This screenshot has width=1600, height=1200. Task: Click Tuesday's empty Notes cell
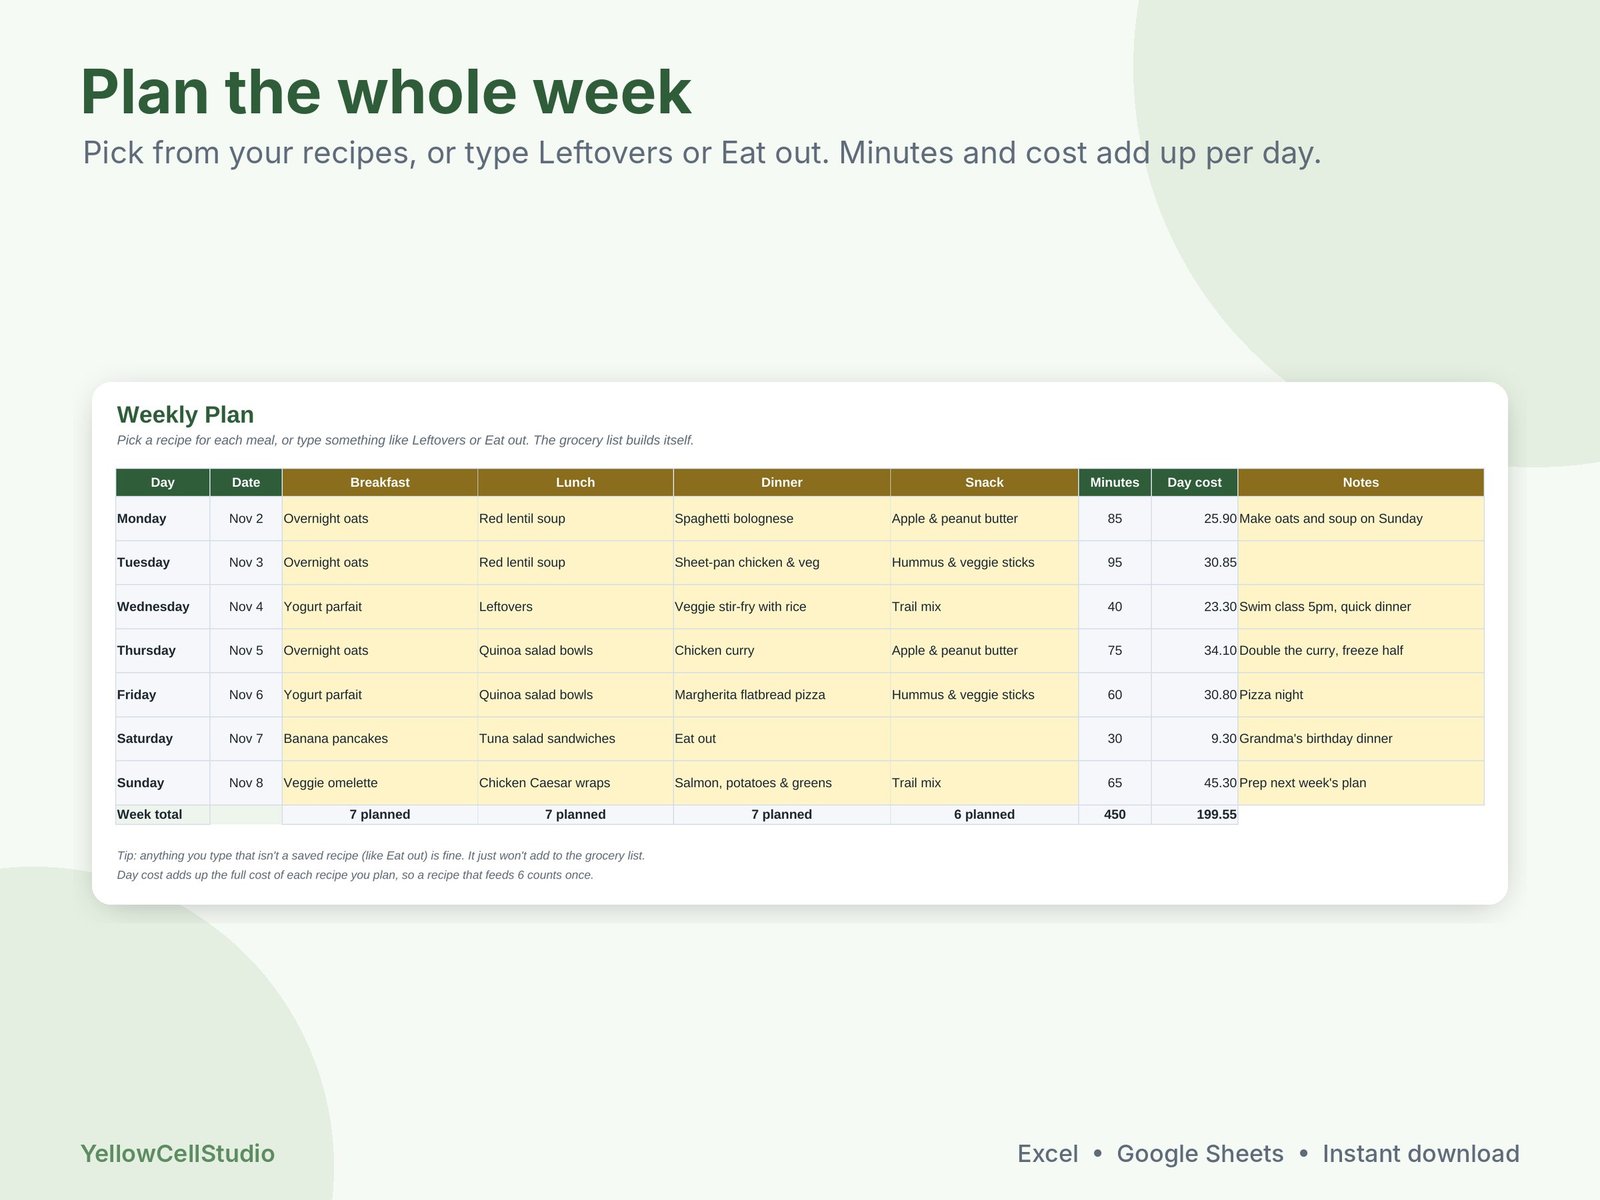coord(1361,562)
